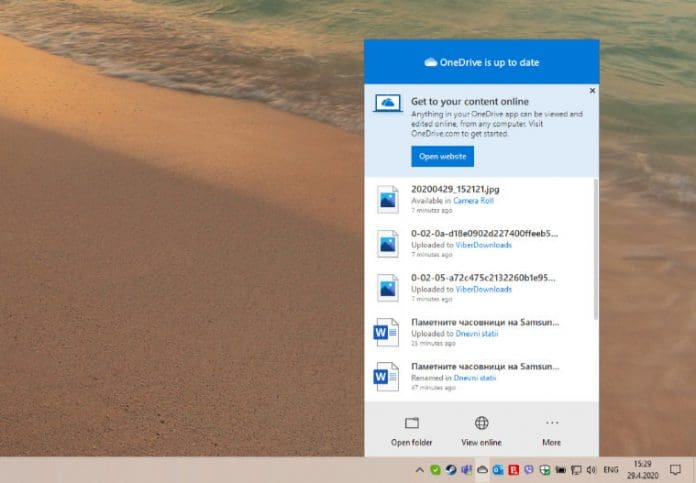Image resolution: width=696 pixels, height=483 pixels.
Task: Click the OneDrive cloud icon in the header
Action: click(x=430, y=62)
